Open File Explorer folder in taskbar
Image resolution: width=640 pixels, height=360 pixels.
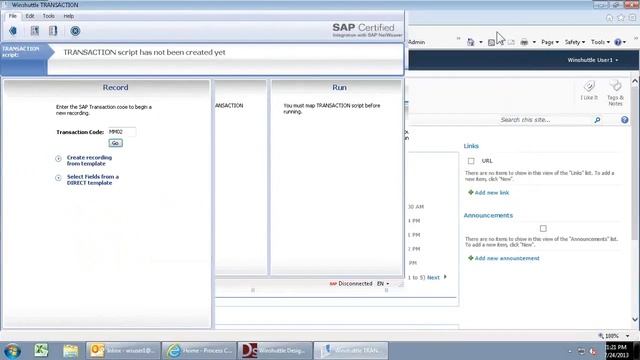click(71, 351)
